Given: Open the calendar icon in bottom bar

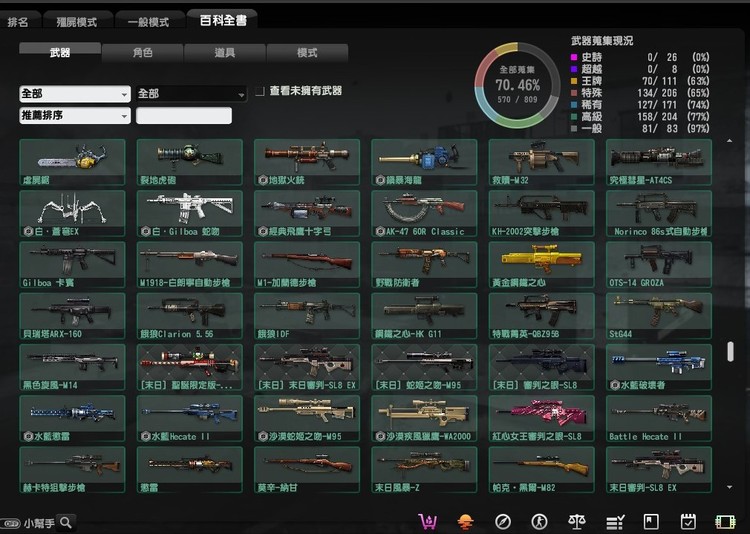Looking at the screenshot, I should click(x=688, y=522).
